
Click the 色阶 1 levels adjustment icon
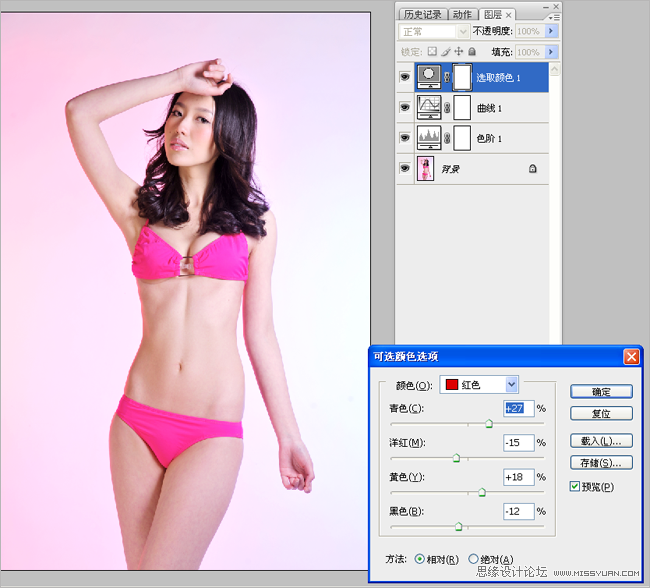tap(429, 138)
